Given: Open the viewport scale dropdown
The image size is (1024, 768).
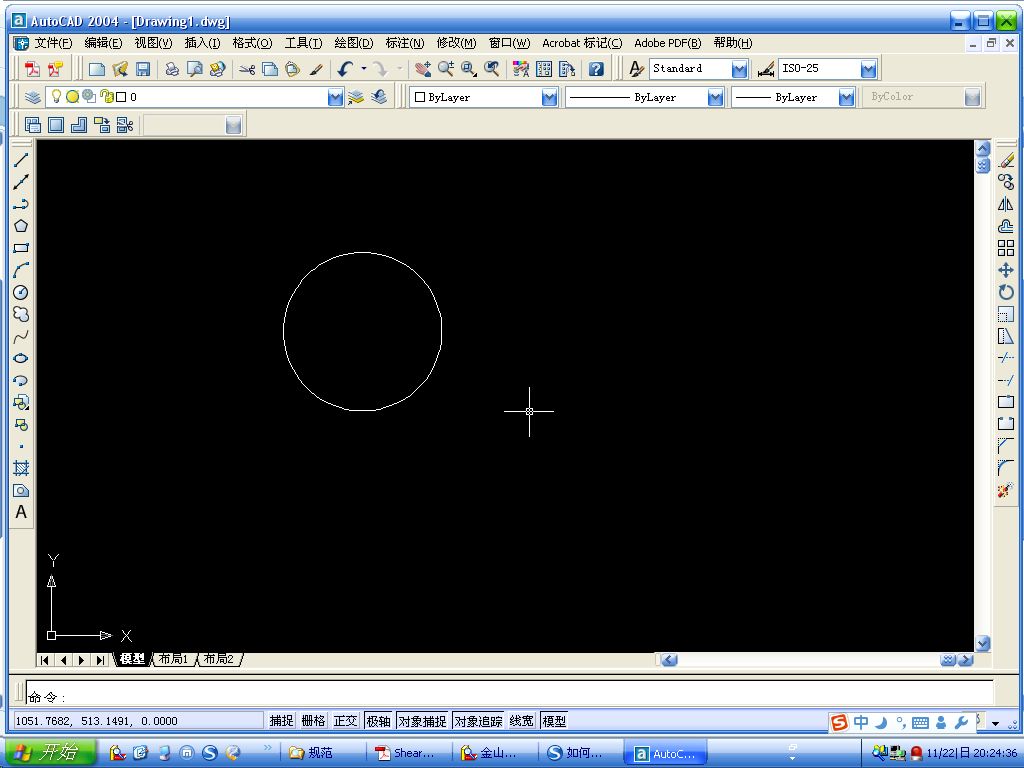Looking at the screenshot, I should [233, 125].
